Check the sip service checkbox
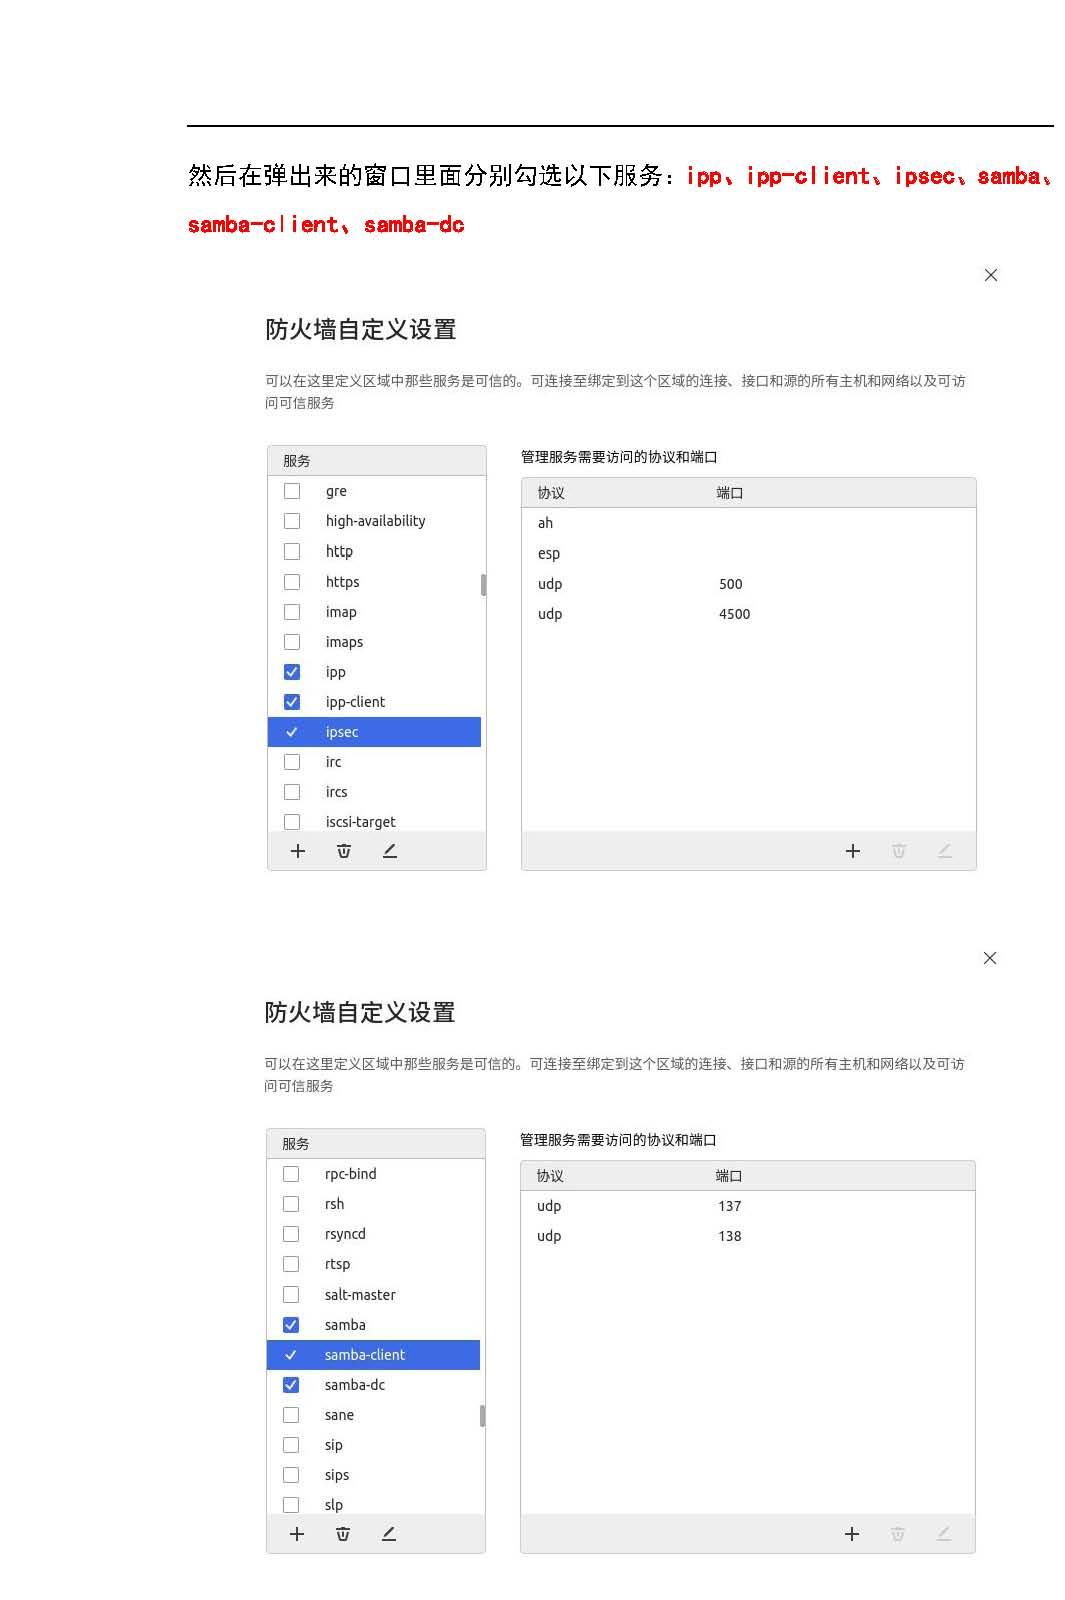Viewport: 1065px width, 1600px height. point(291,1445)
